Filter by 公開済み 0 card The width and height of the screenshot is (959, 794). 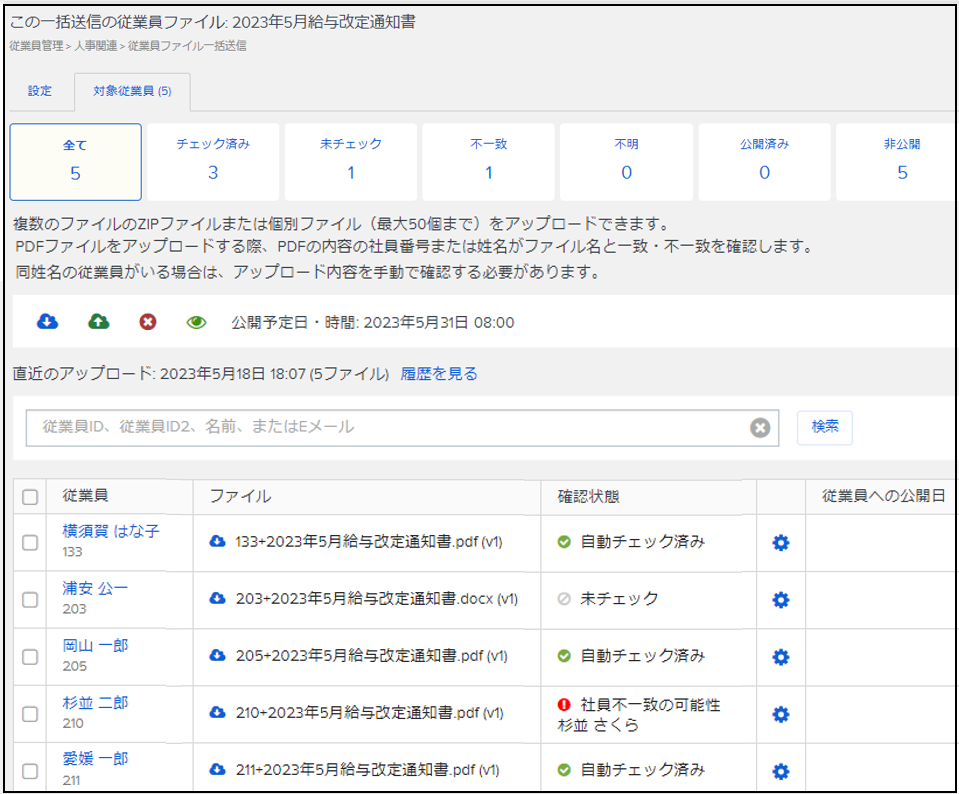coord(765,162)
